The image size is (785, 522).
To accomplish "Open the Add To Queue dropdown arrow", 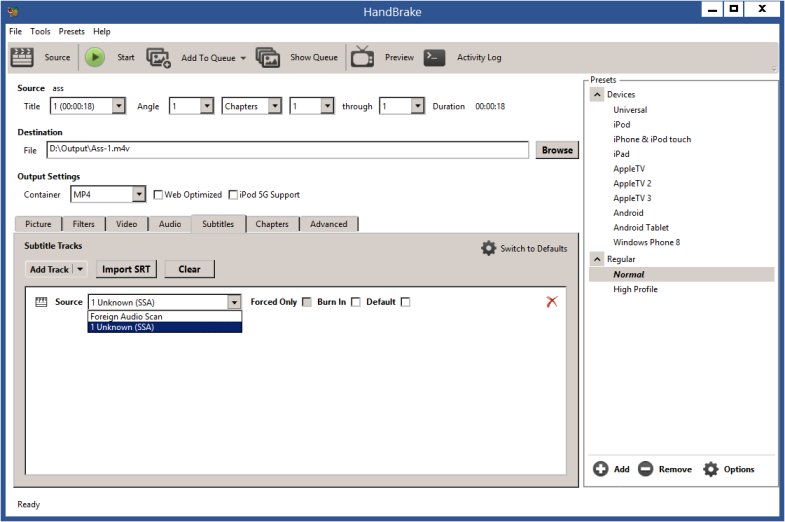I will coord(243,58).
